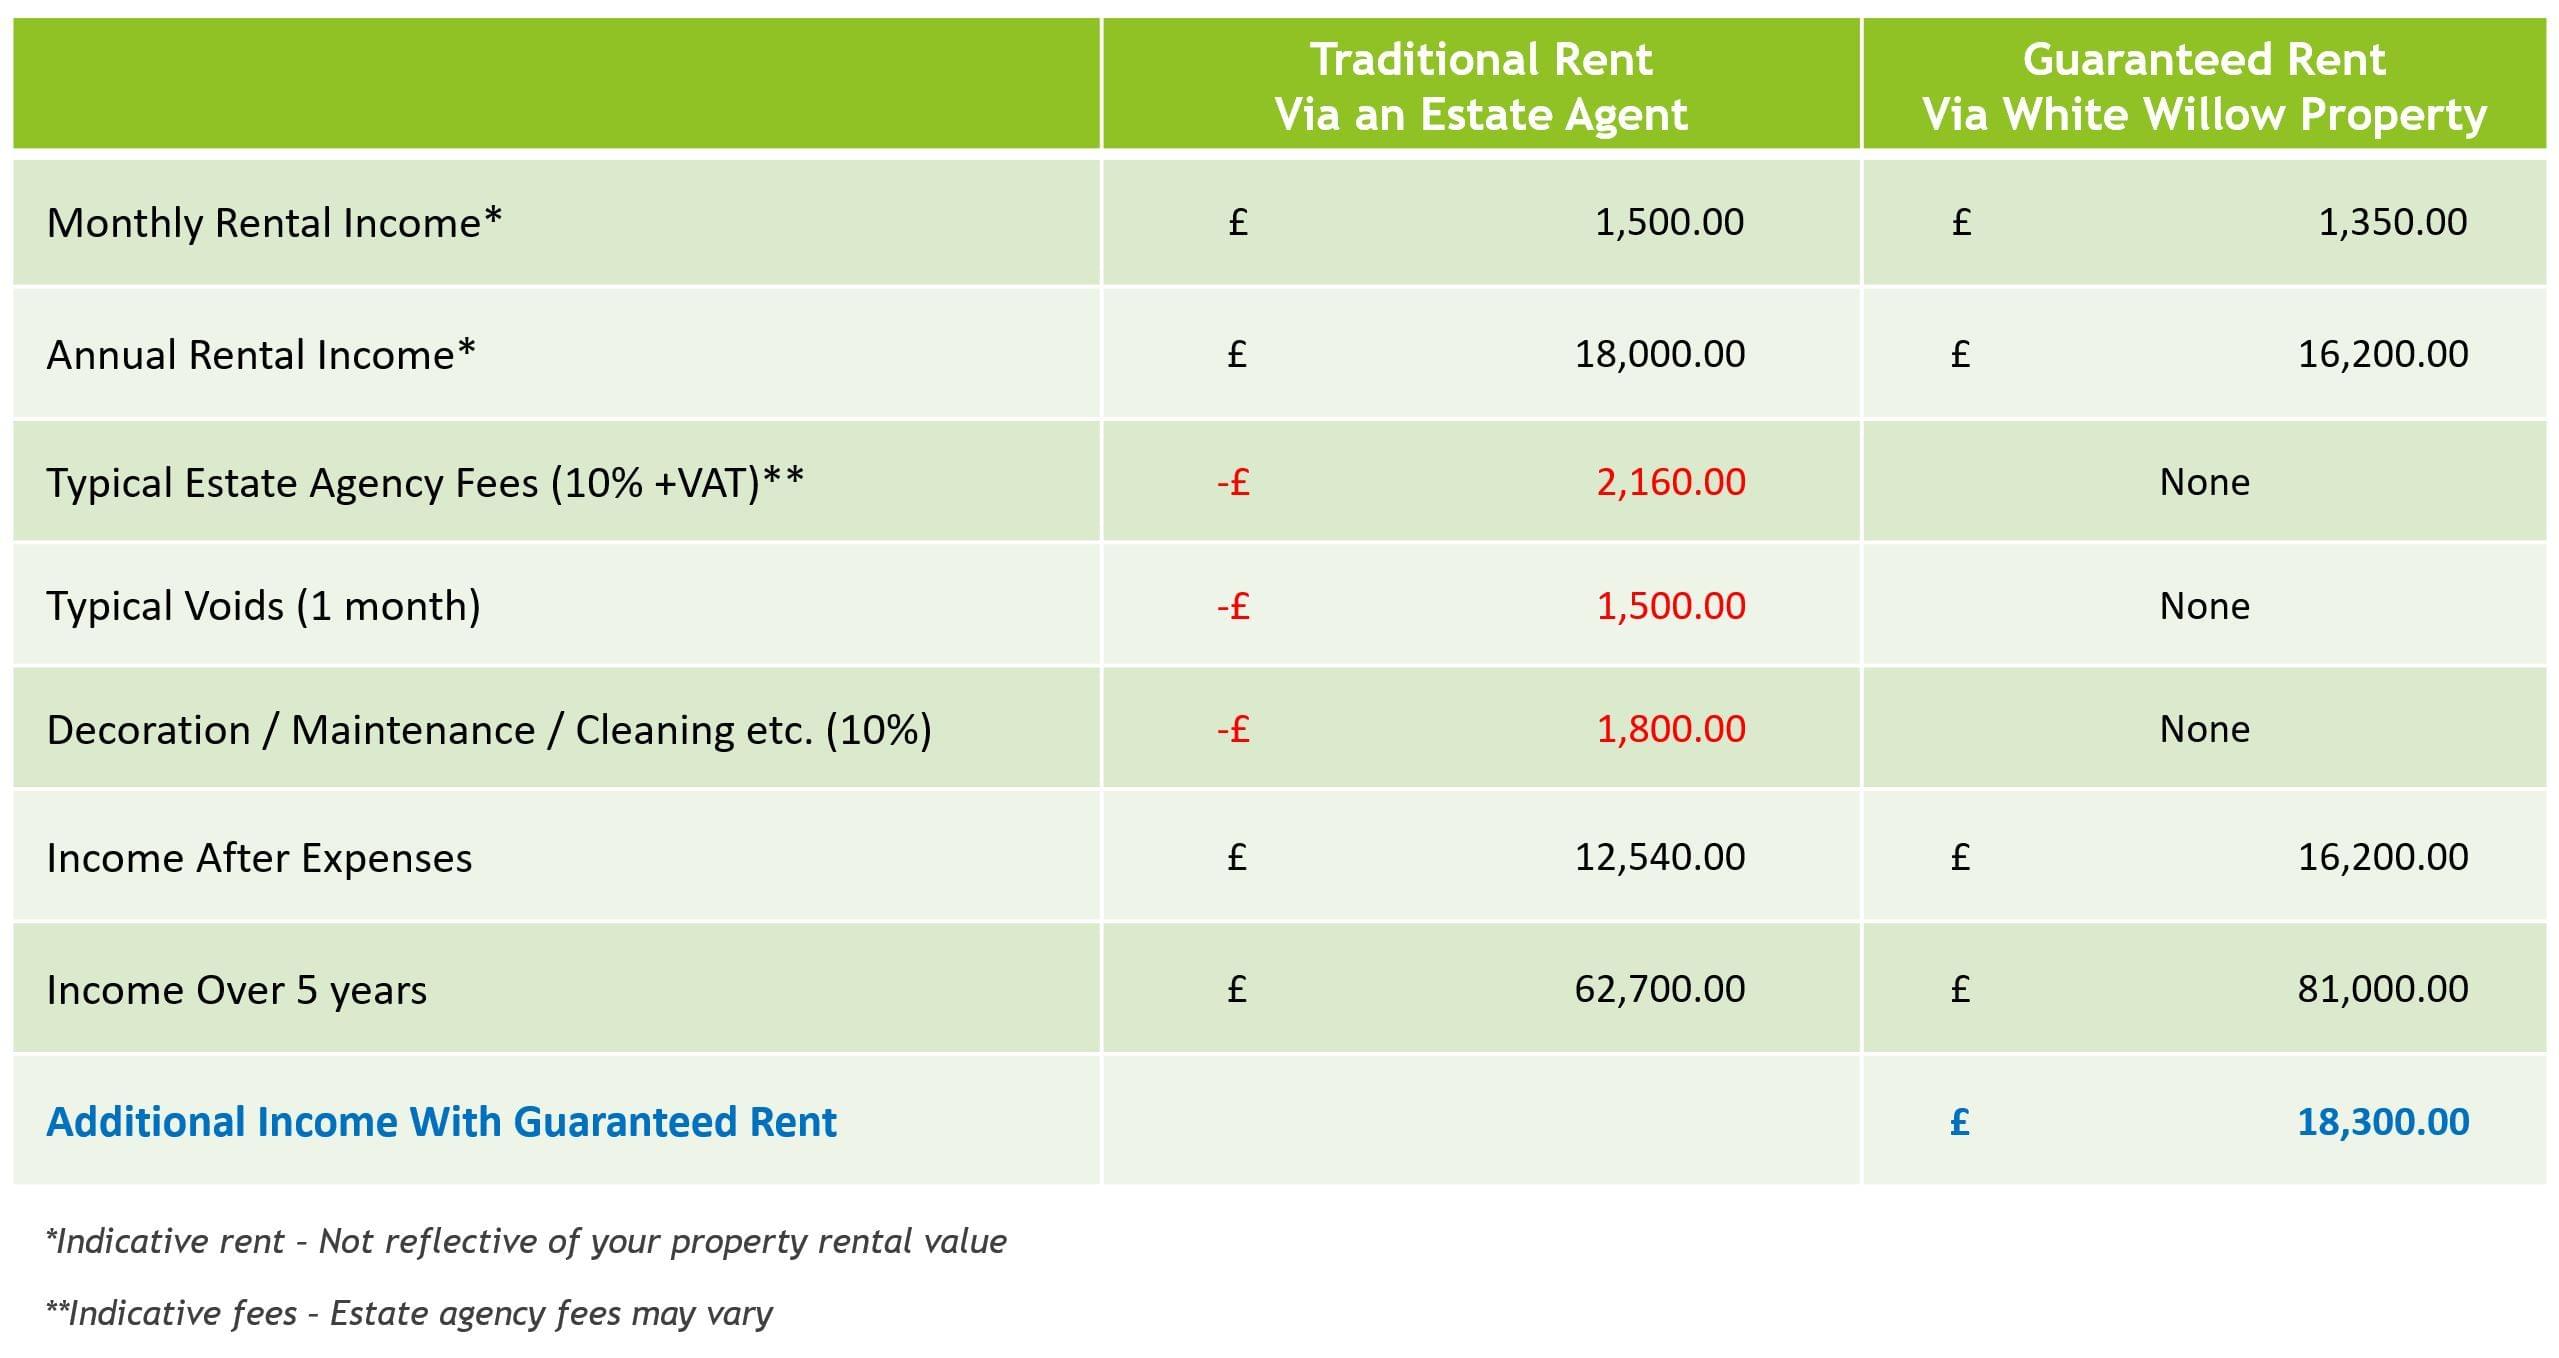
Task: Select the 62,700.00 five-year income value
Action: pyautogui.click(x=1660, y=989)
